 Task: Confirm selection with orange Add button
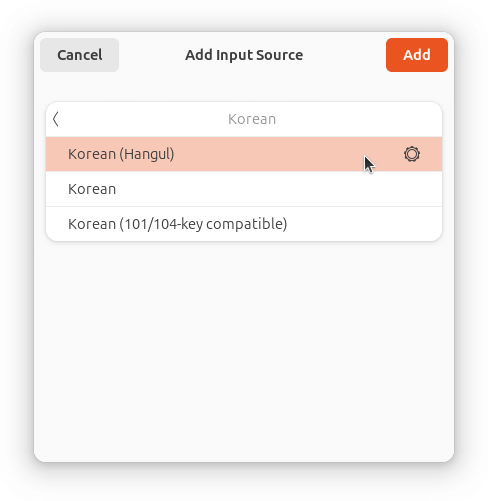click(417, 55)
